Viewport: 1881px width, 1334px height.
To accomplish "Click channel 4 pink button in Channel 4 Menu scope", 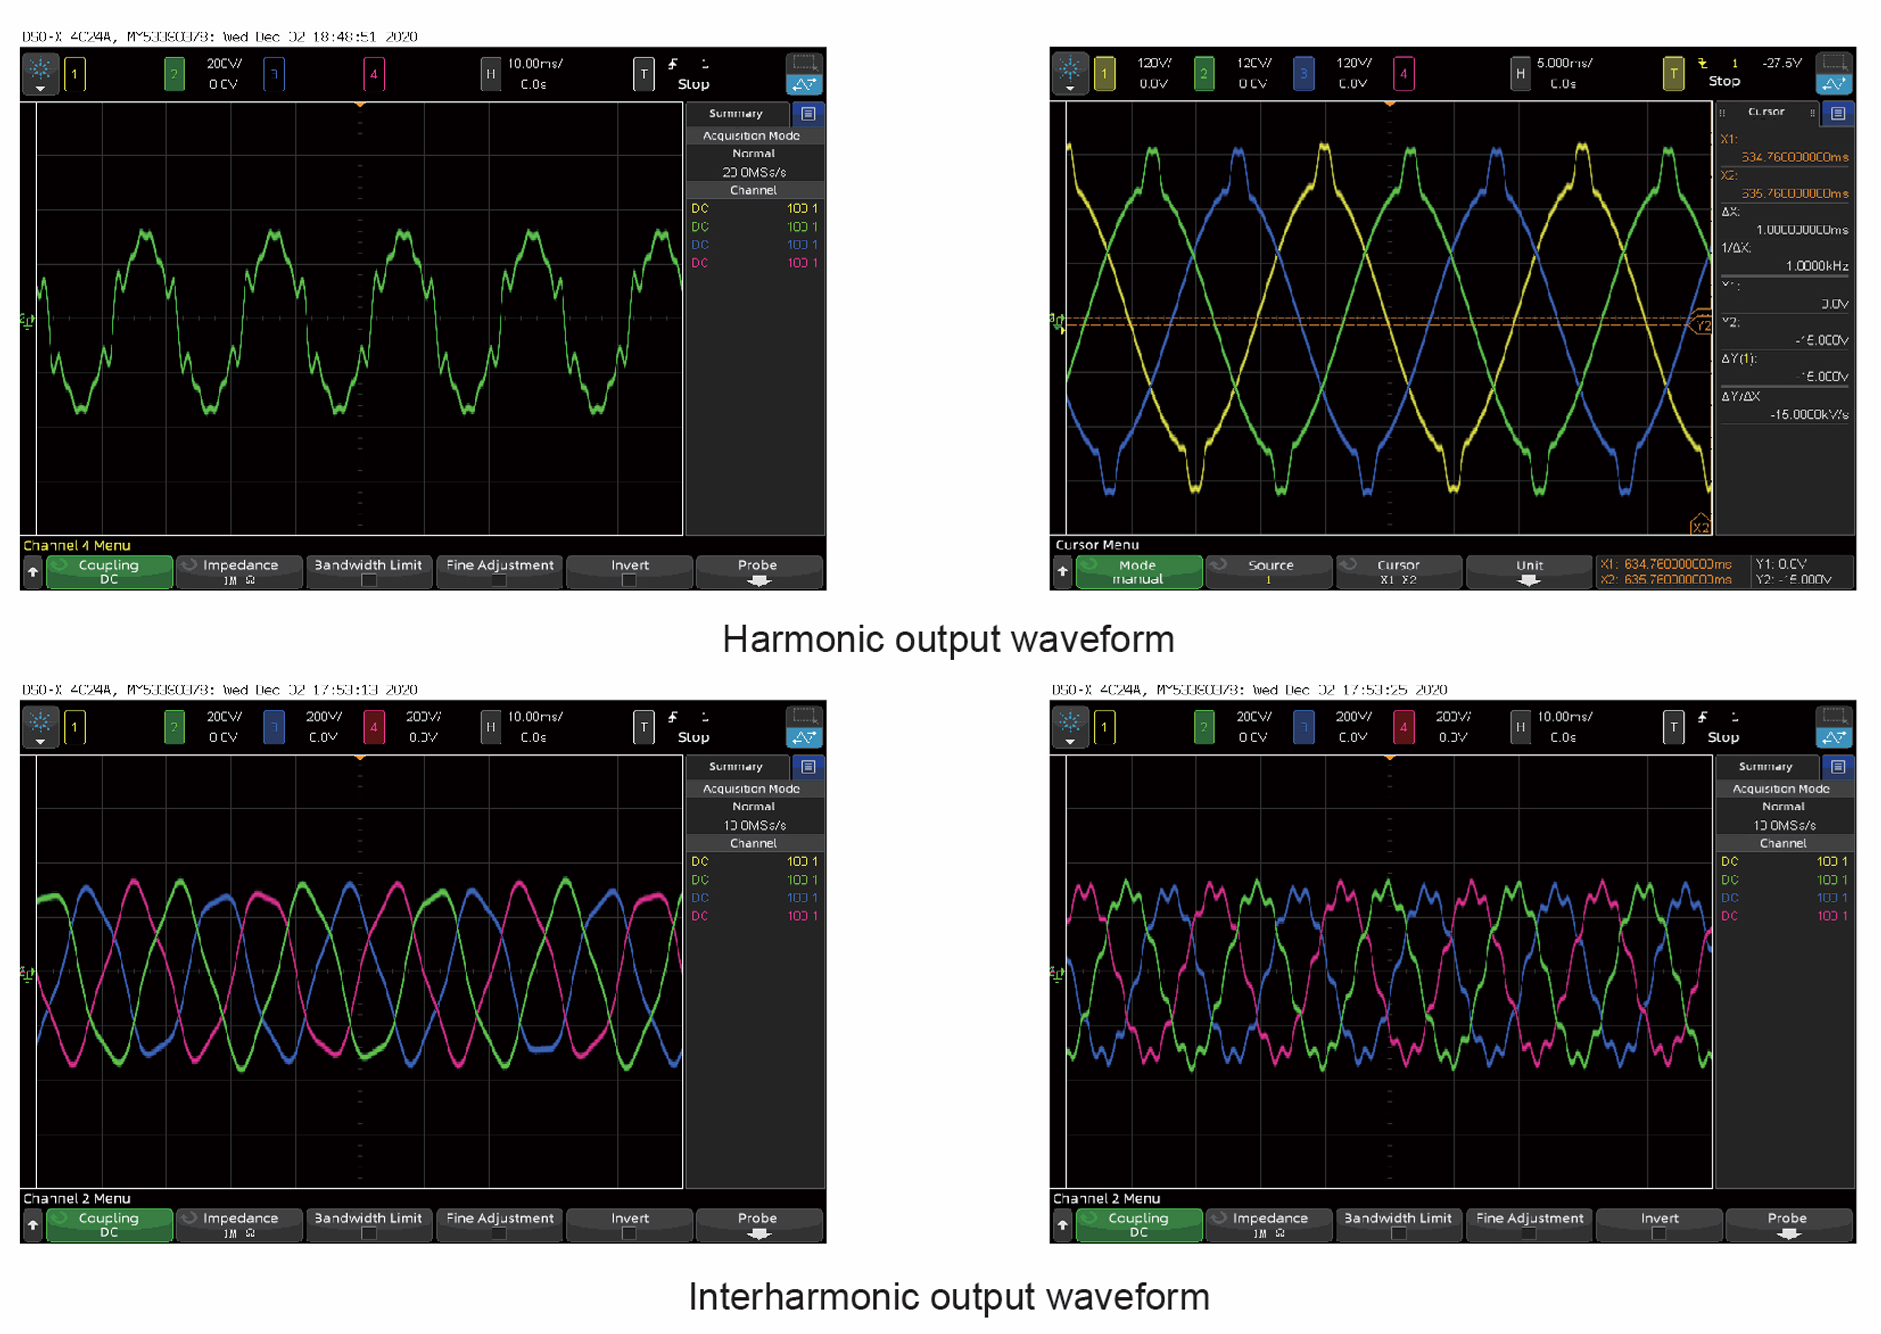I will (373, 74).
